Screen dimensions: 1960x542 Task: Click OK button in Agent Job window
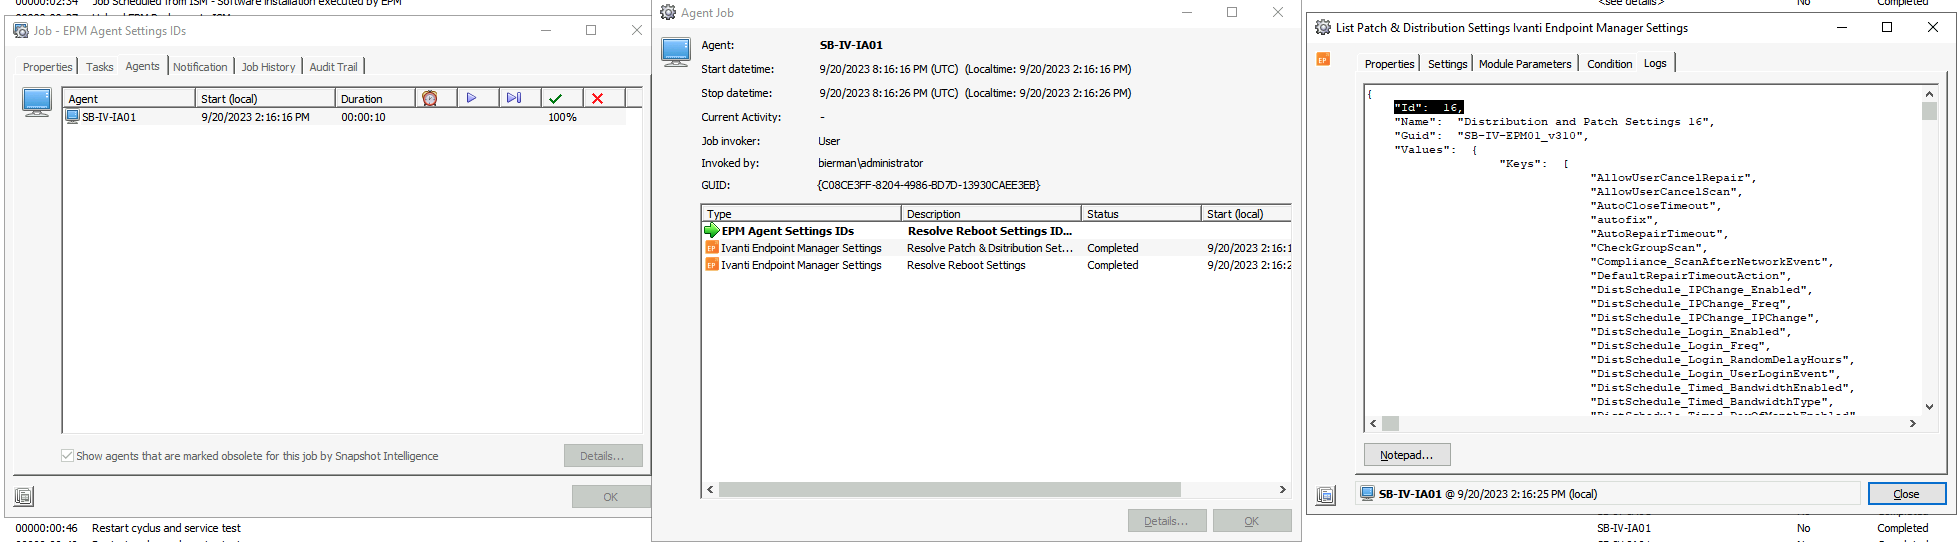click(1252, 521)
